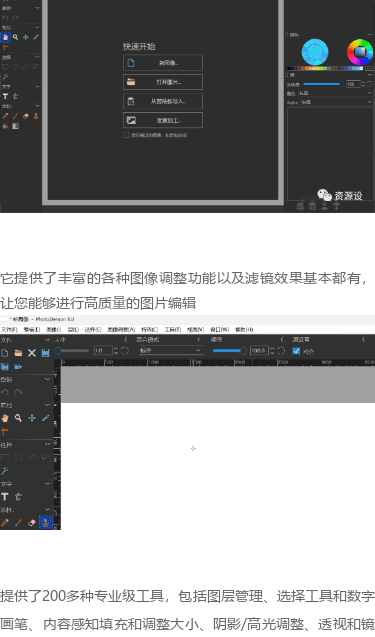
Task: Select the Hand tool in the lower toolbox
Action: (x=5, y=418)
